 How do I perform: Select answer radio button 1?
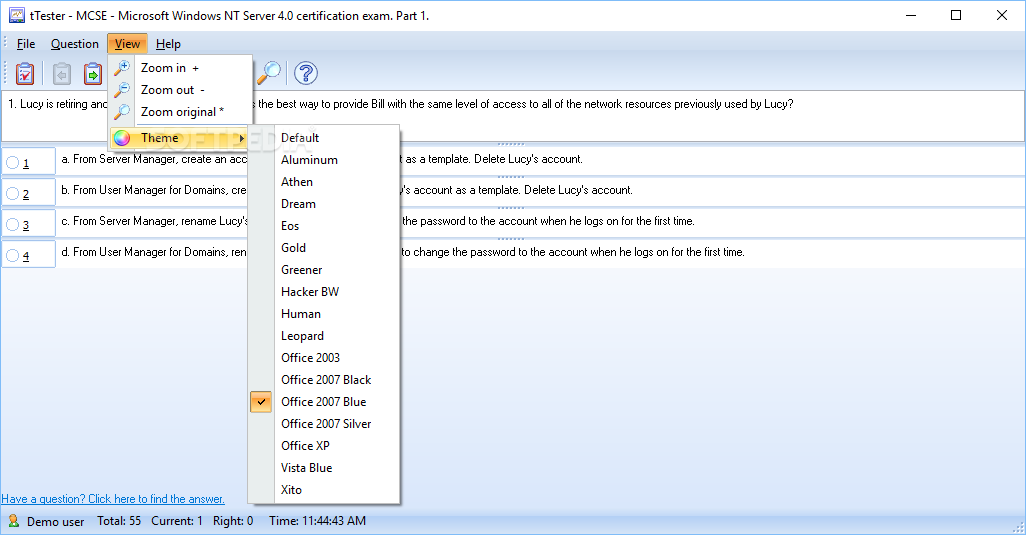coord(12,162)
